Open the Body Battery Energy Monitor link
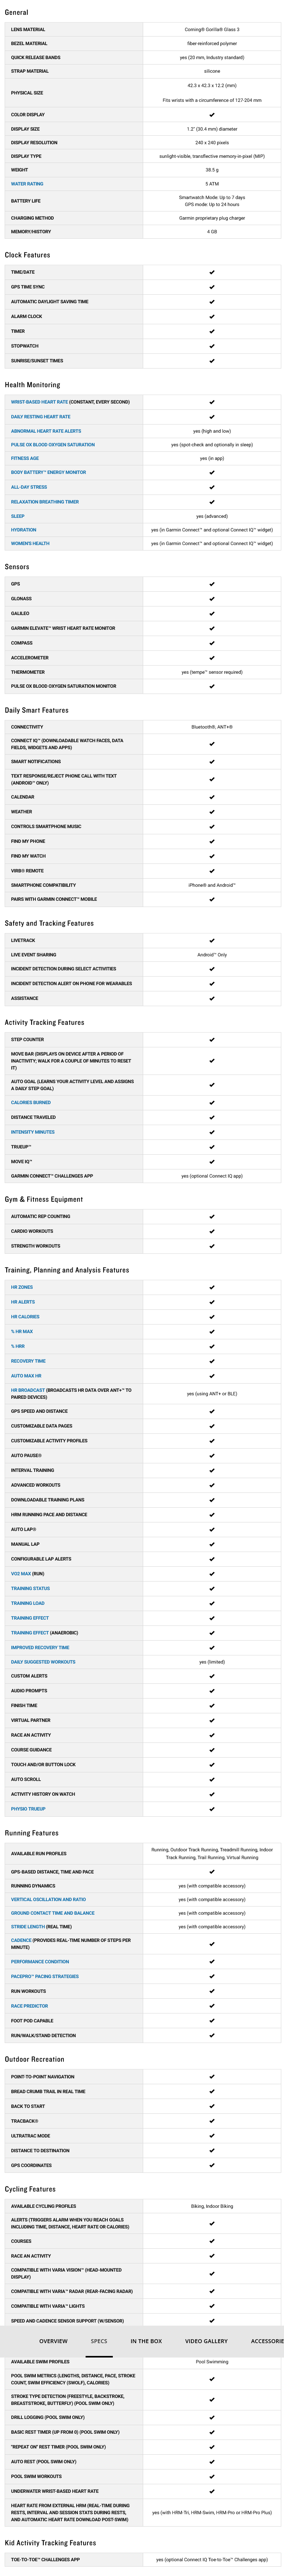This screenshot has height=2576, width=284. (48, 472)
